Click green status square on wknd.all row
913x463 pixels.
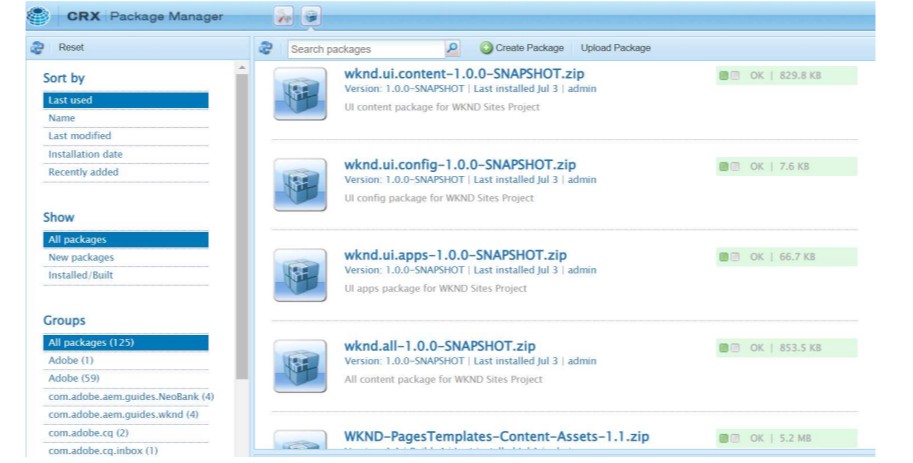pos(724,348)
